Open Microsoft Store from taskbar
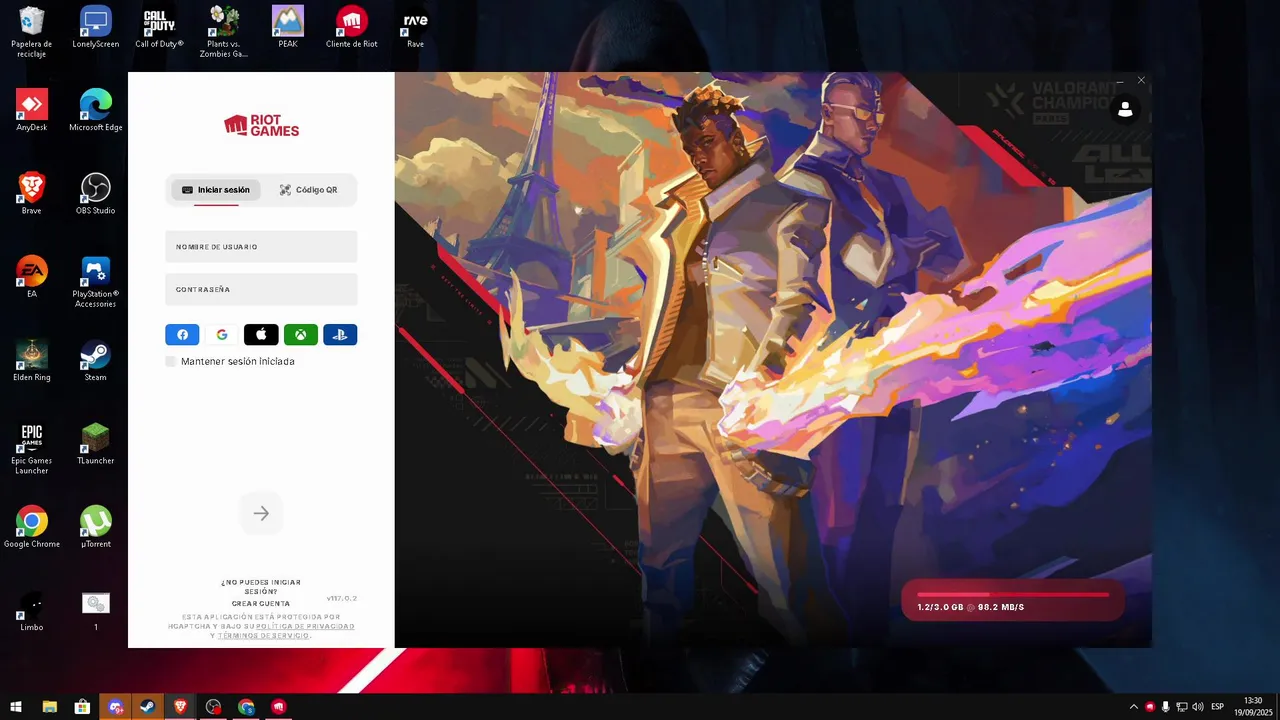The height and width of the screenshot is (720, 1280). [82, 706]
